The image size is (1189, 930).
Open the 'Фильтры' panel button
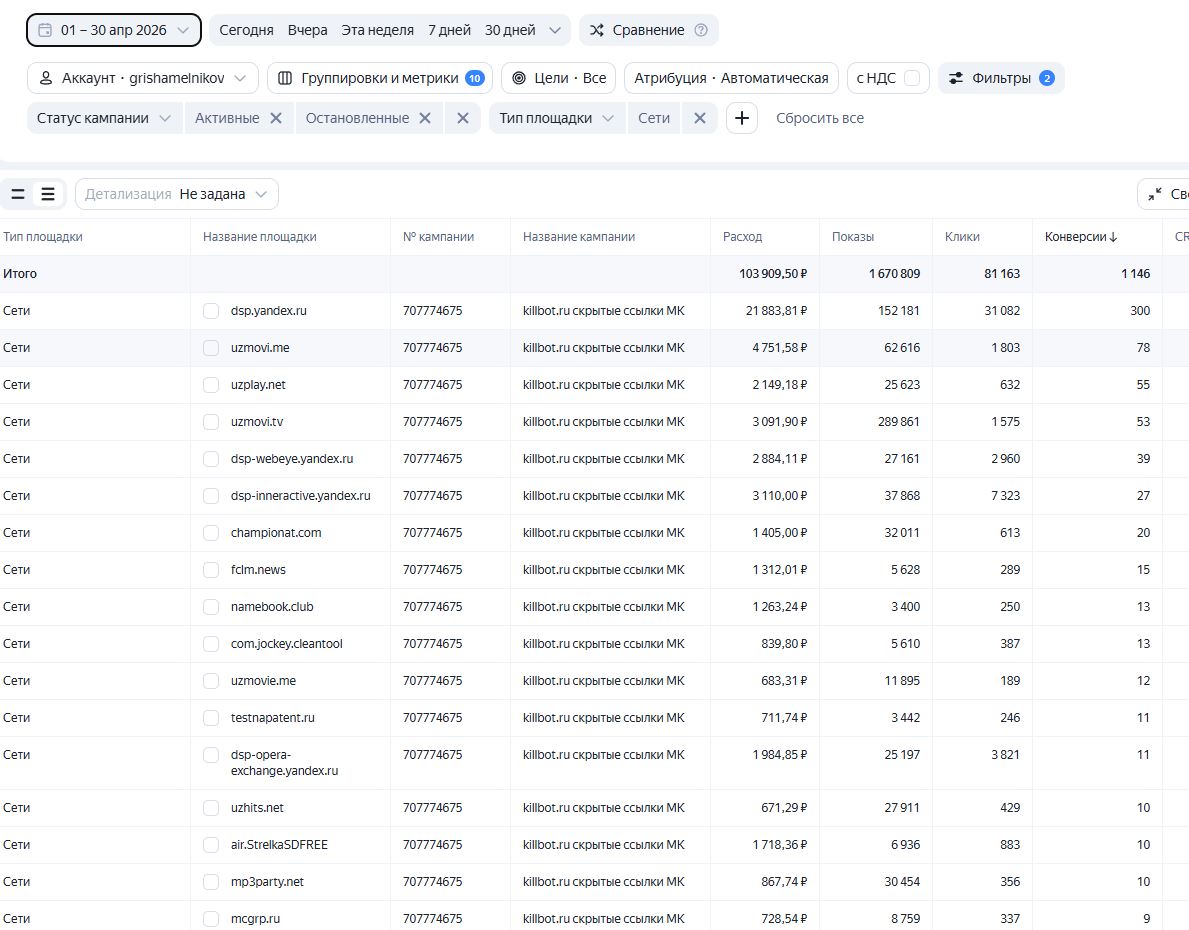(1001, 78)
